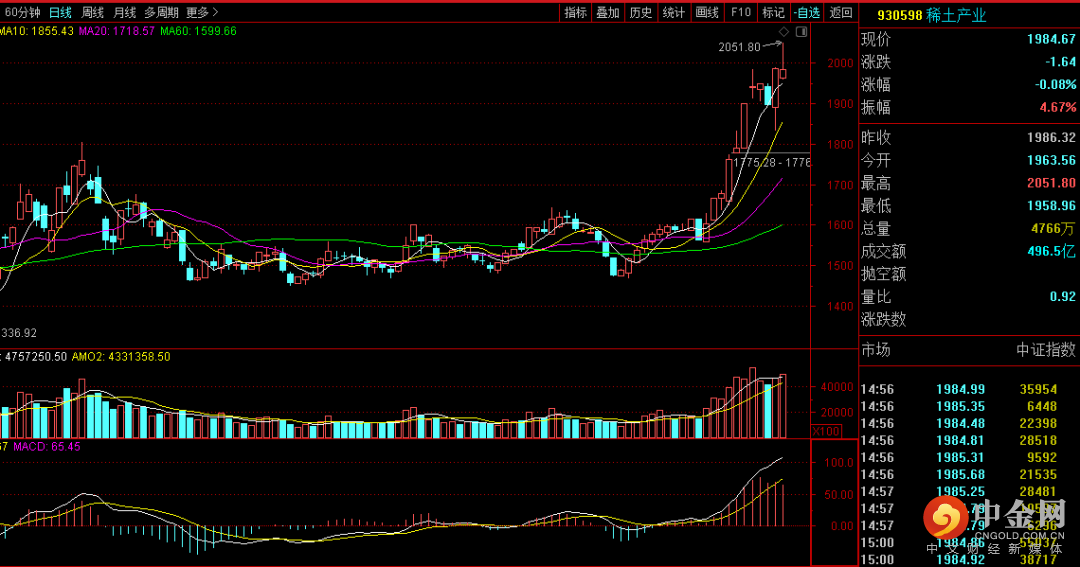Click tick volume 21535
This screenshot has width=1080, height=567.
pyautogui.click(x=1038, y=475)
